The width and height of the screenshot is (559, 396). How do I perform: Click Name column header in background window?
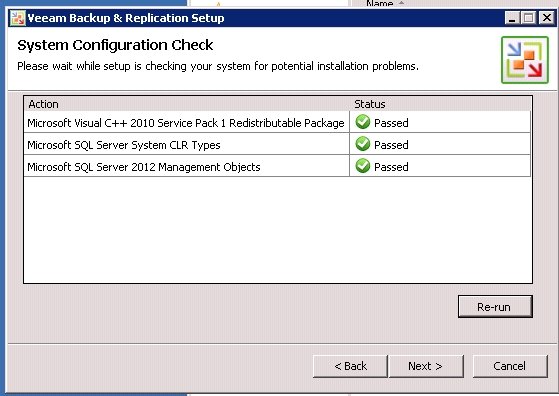point(380,3)
